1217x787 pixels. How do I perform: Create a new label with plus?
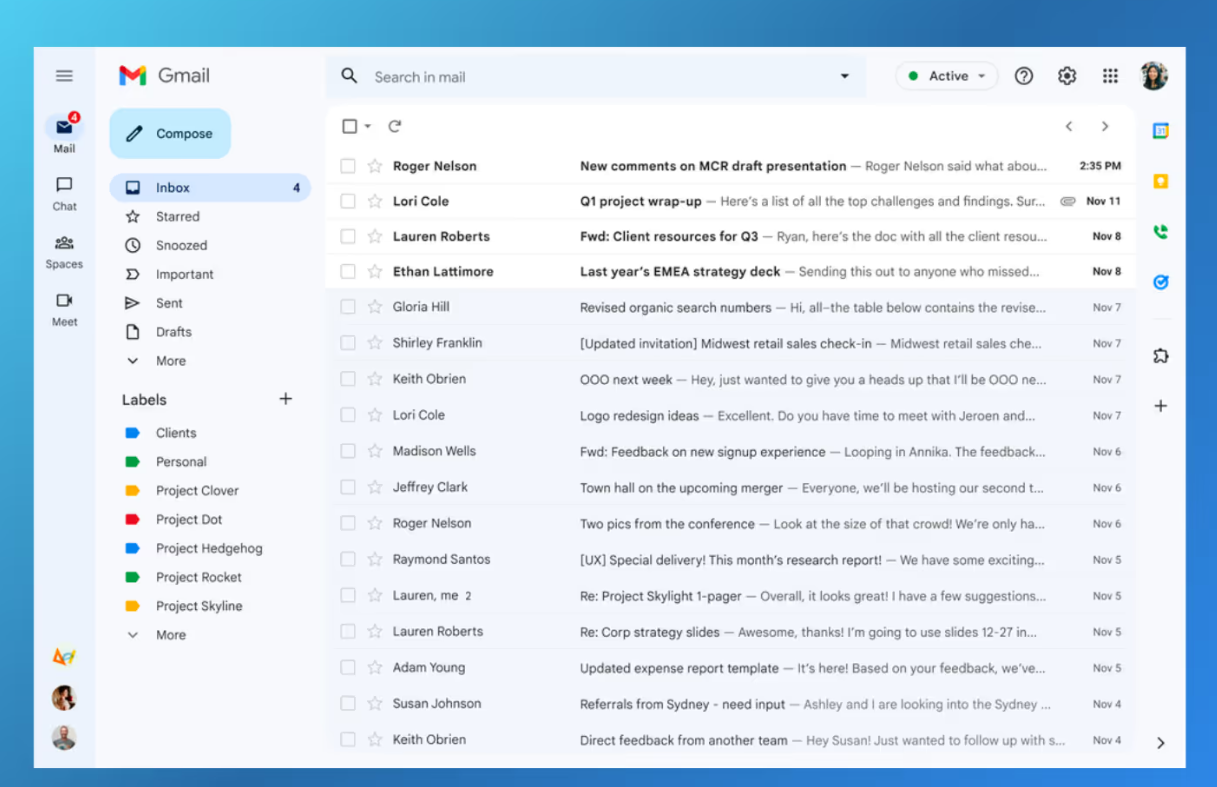click(285, 398)
